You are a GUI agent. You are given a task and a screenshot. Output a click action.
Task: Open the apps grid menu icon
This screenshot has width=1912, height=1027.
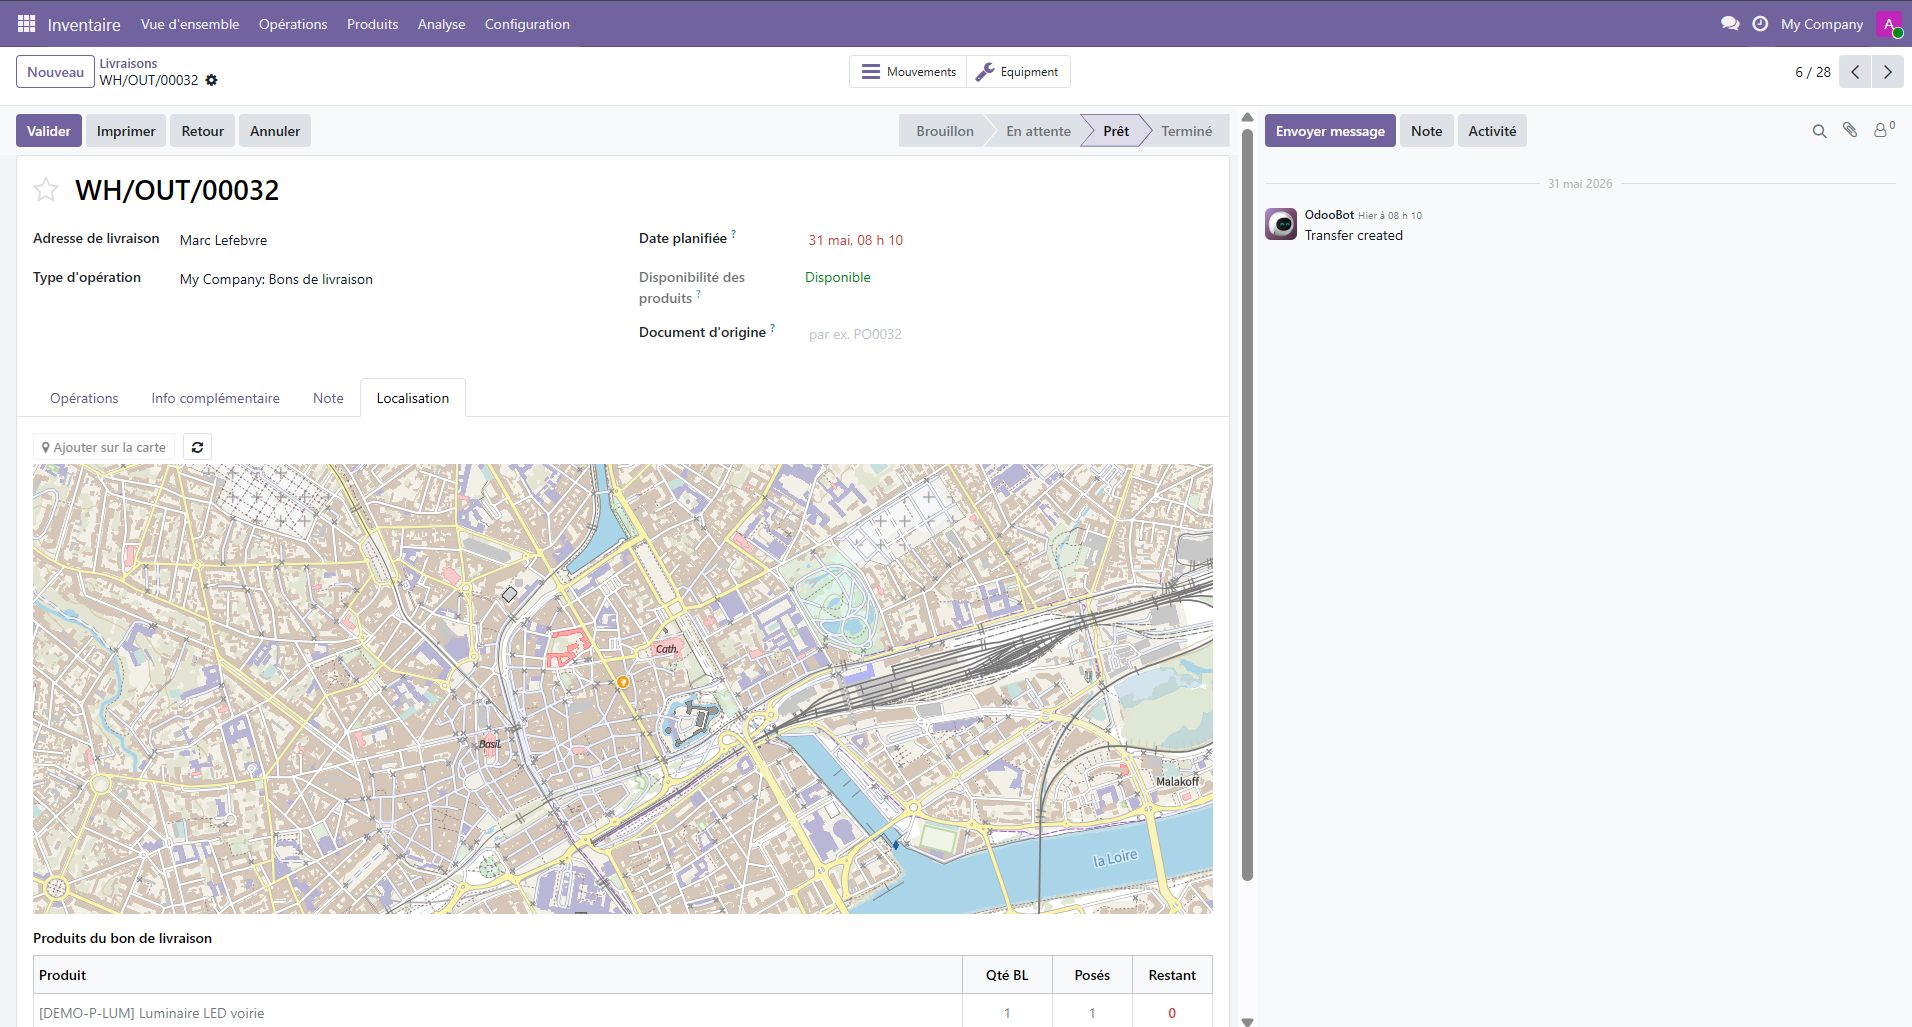click(26, 24)
